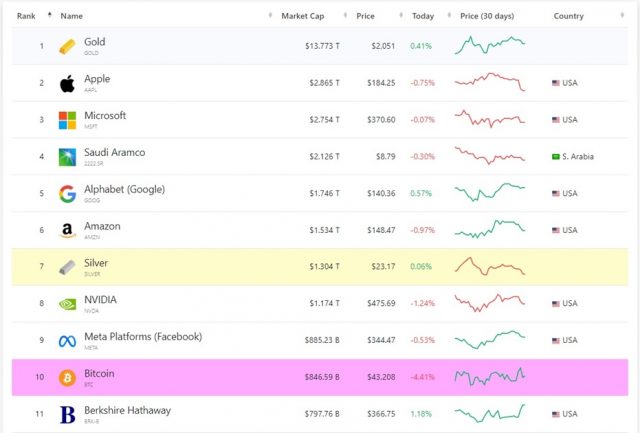The width and height of the screenshot is (640, 433).
Task: Click the Apple logo icon
Action: pos(67,83)
